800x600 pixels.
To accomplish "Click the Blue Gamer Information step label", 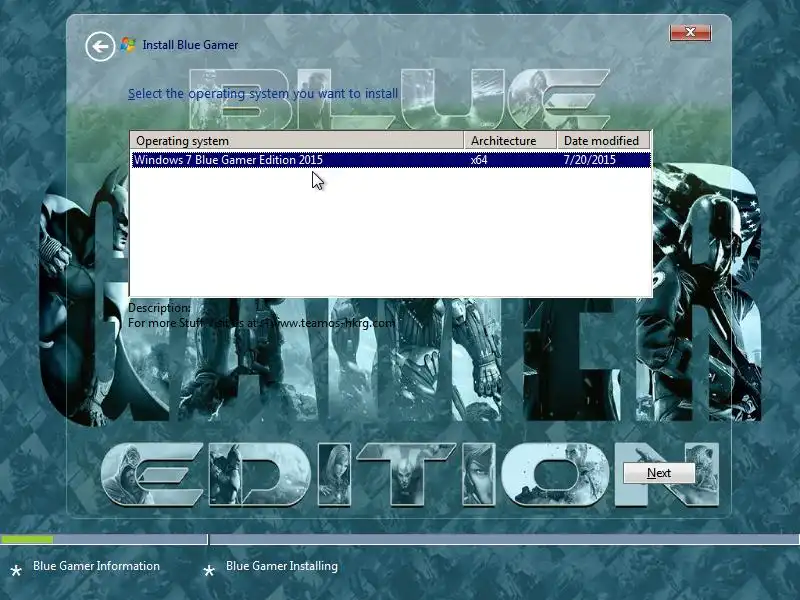I will click(x=96, y=566).
